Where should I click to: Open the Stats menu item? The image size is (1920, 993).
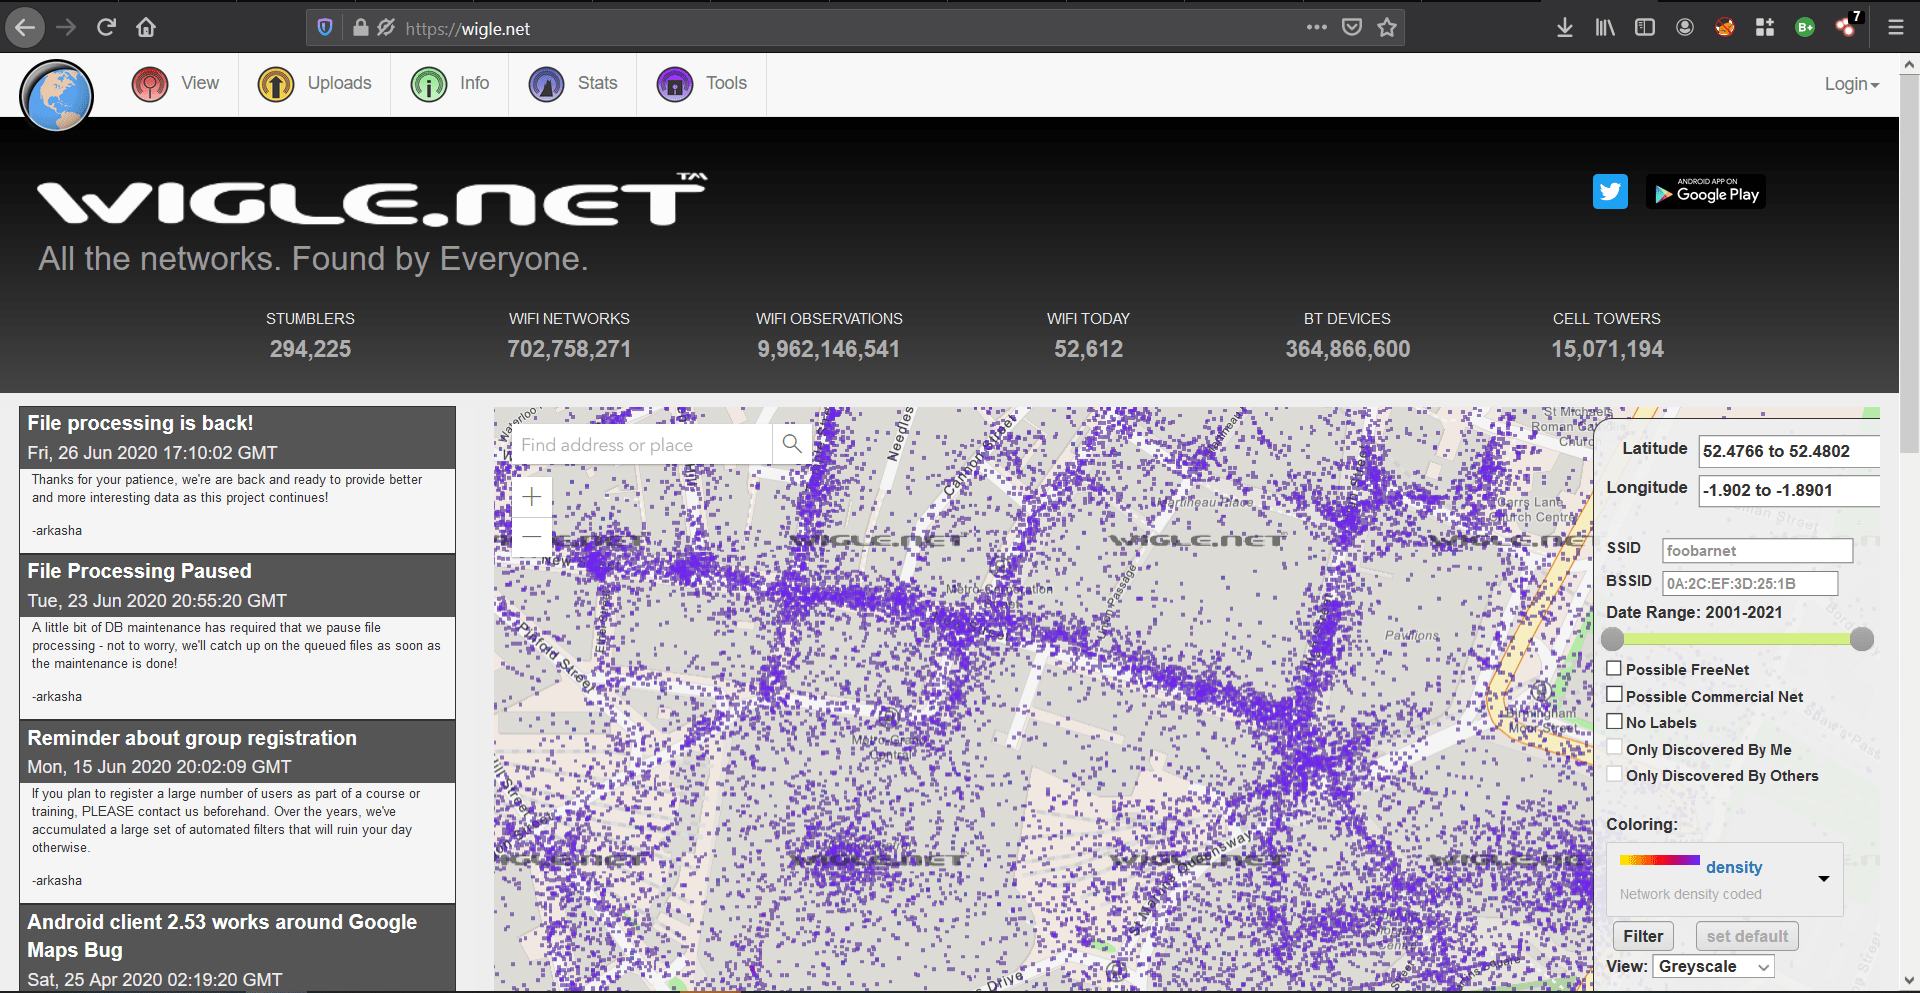[x=574, y=84]
